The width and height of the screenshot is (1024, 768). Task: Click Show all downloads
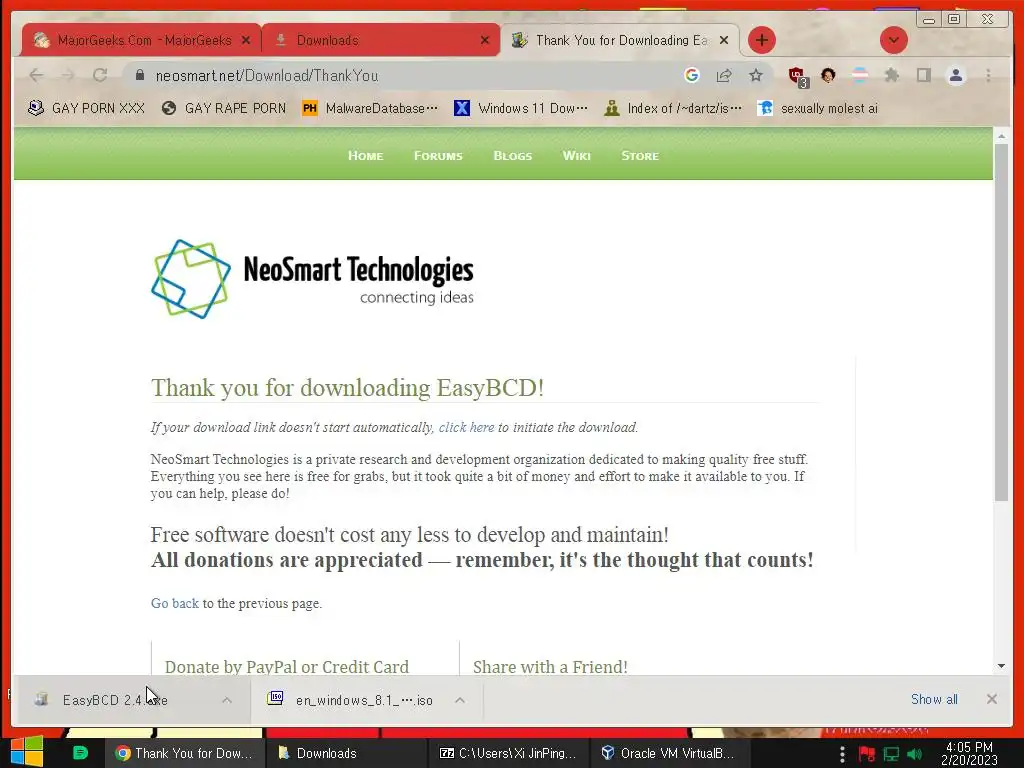tap(934, 699)
